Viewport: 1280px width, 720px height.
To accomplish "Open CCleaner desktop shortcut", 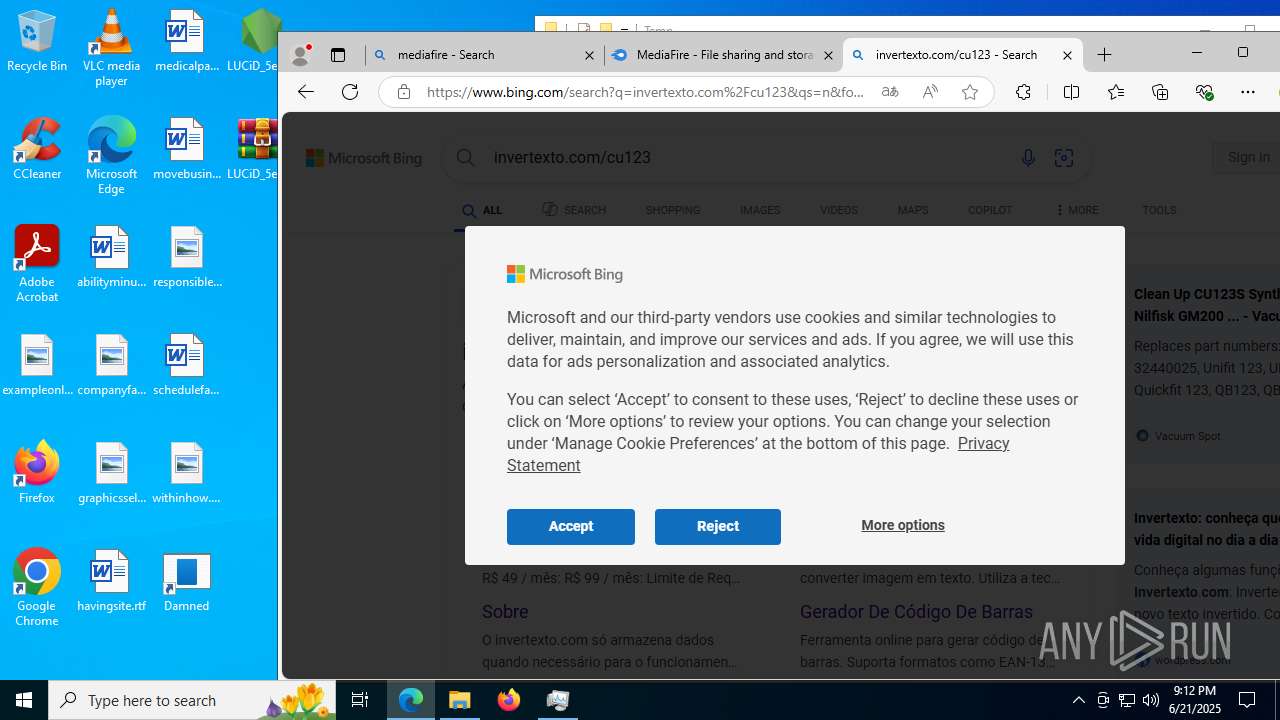I will click(x=37, y=149).
